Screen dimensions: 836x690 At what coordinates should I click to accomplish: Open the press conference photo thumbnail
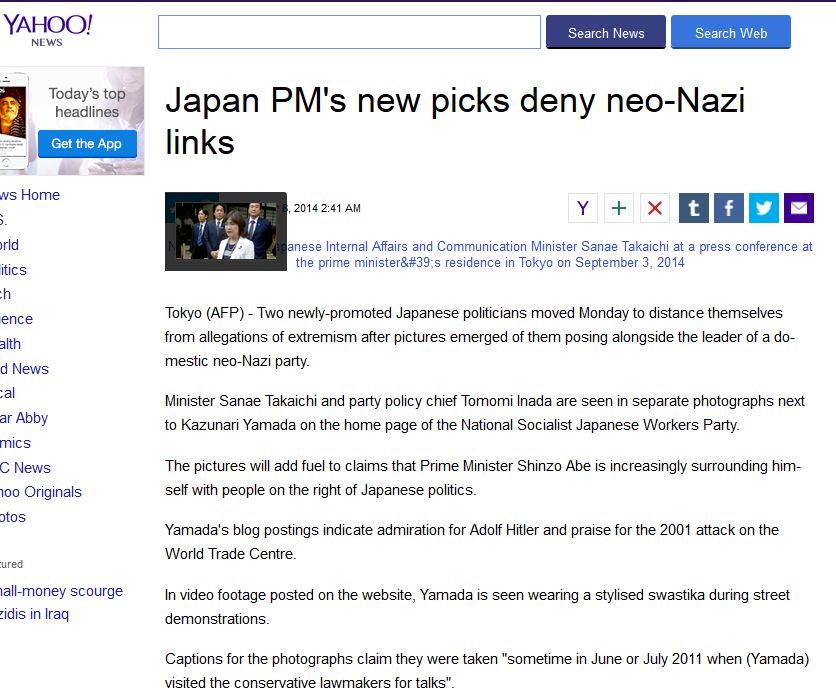tap(226, 231)
